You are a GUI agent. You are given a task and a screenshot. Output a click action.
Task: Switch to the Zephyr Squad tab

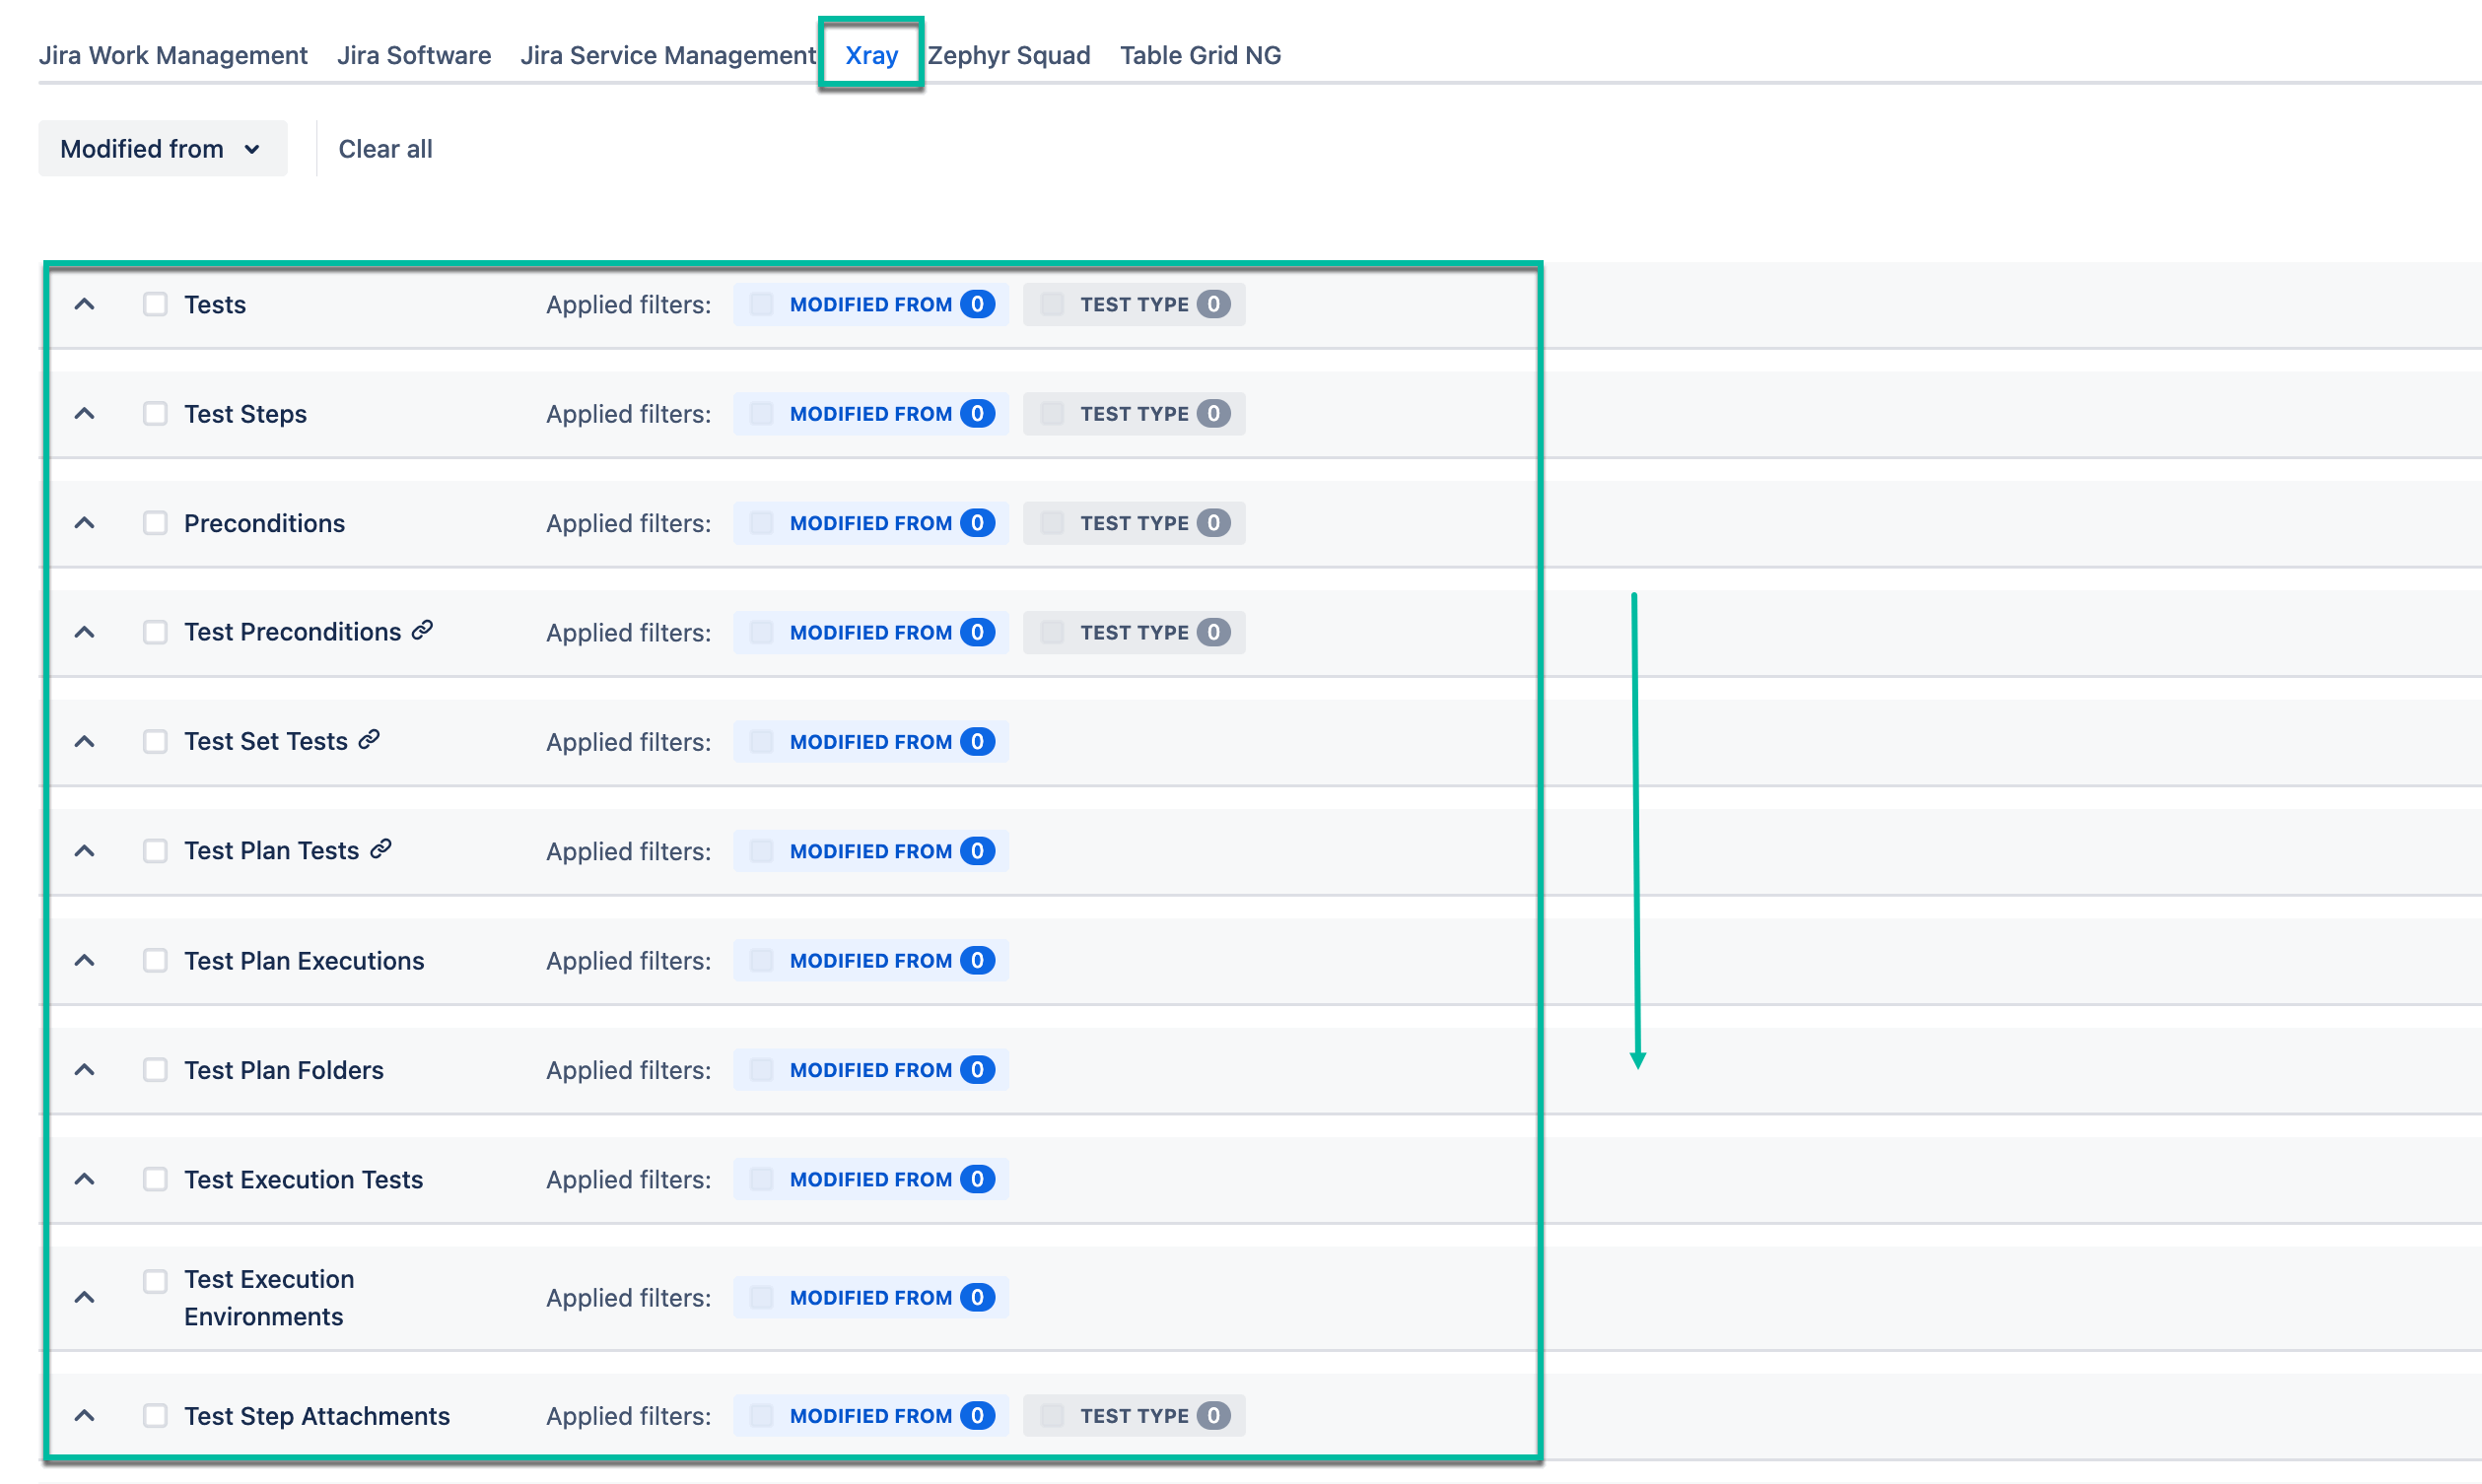point(1008,55)
